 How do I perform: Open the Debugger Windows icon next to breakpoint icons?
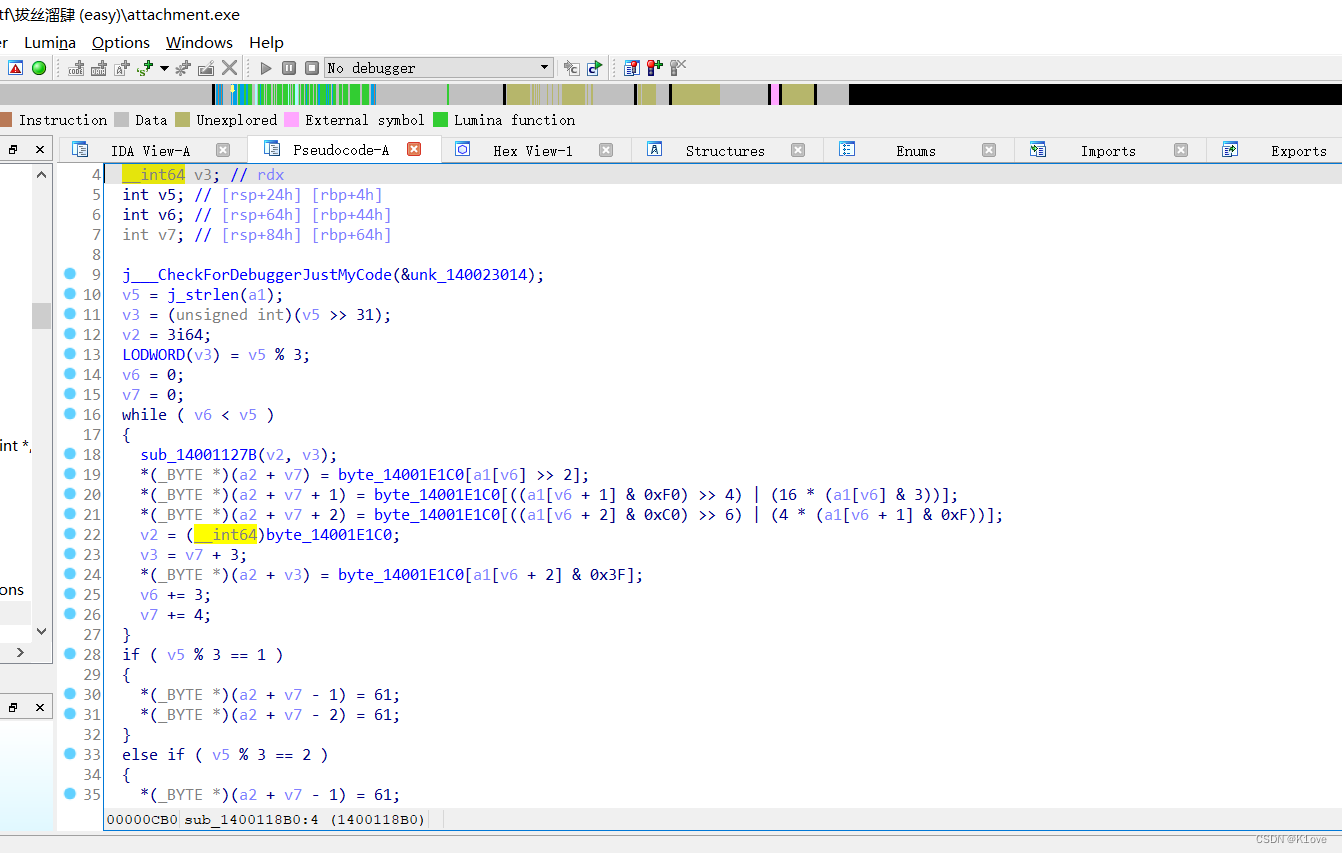(x=632, y=67)
